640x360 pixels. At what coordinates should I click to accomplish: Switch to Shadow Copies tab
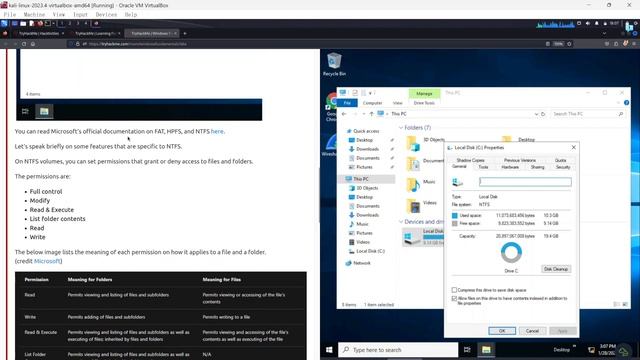(x=470, y=160)
